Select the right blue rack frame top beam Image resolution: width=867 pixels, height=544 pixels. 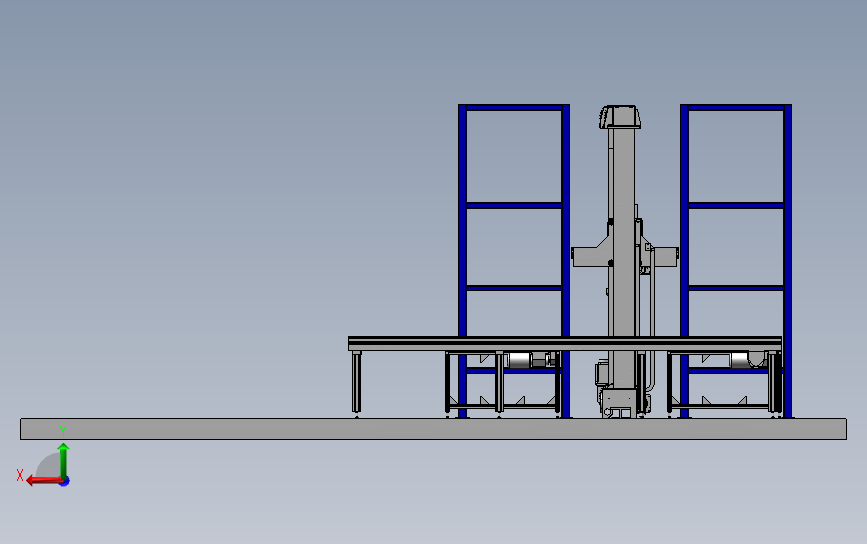[736, 108]
